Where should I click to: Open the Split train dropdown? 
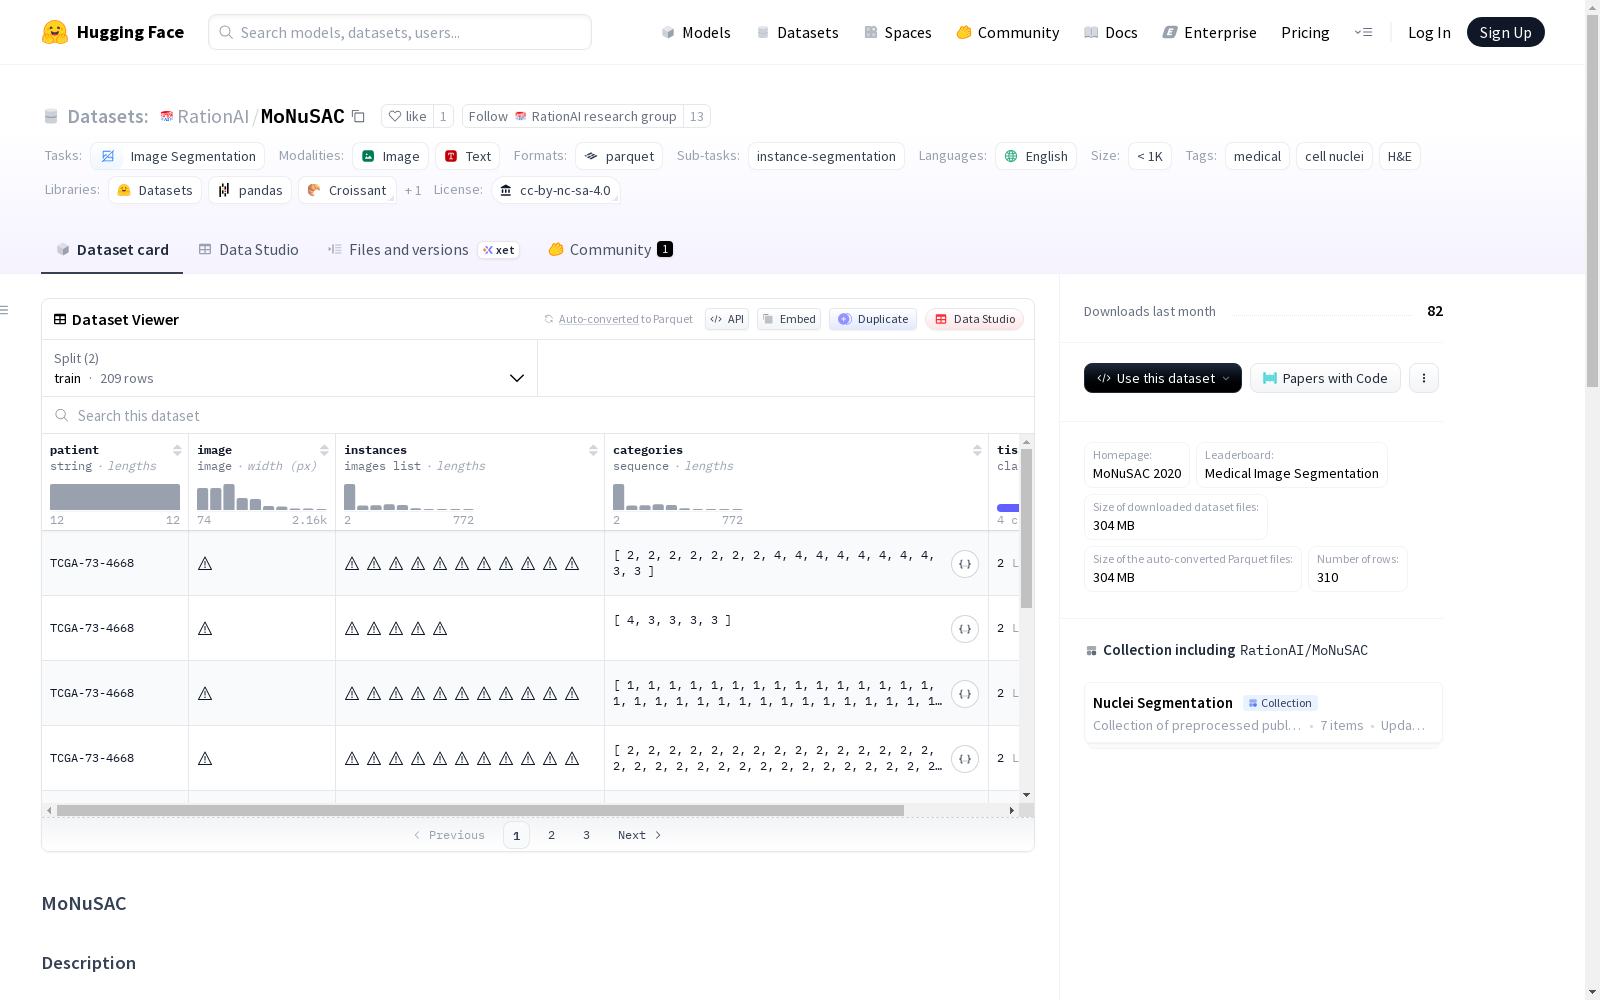289,368
